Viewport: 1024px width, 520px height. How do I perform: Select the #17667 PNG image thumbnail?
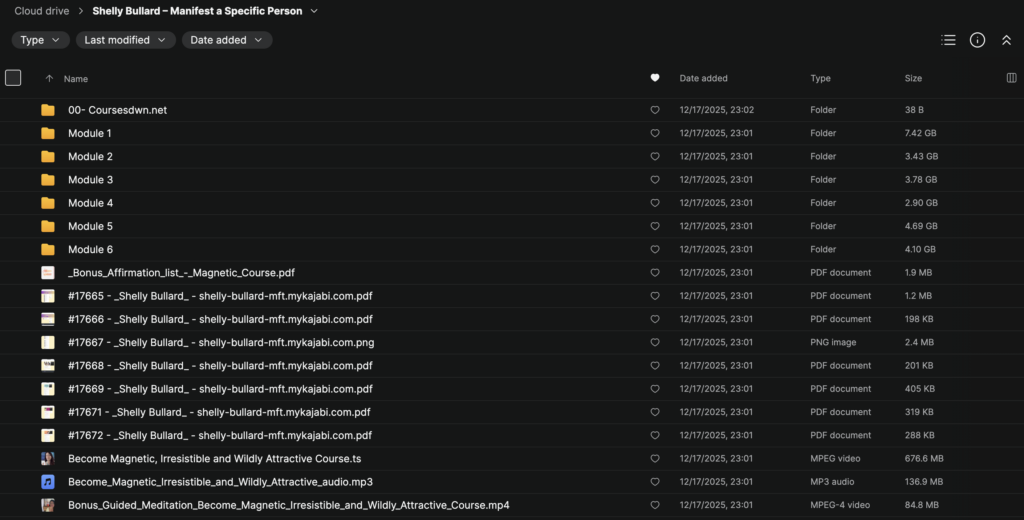(48, 343)
